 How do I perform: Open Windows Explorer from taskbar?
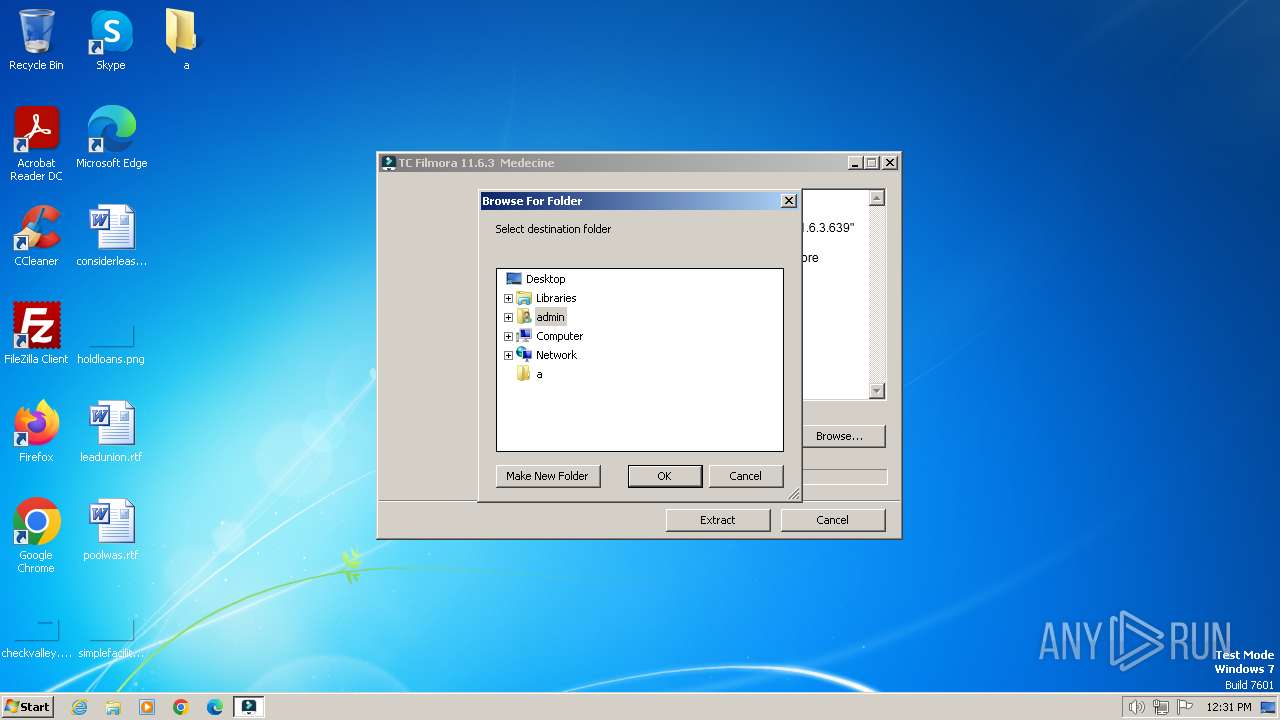tap(113, 707)
